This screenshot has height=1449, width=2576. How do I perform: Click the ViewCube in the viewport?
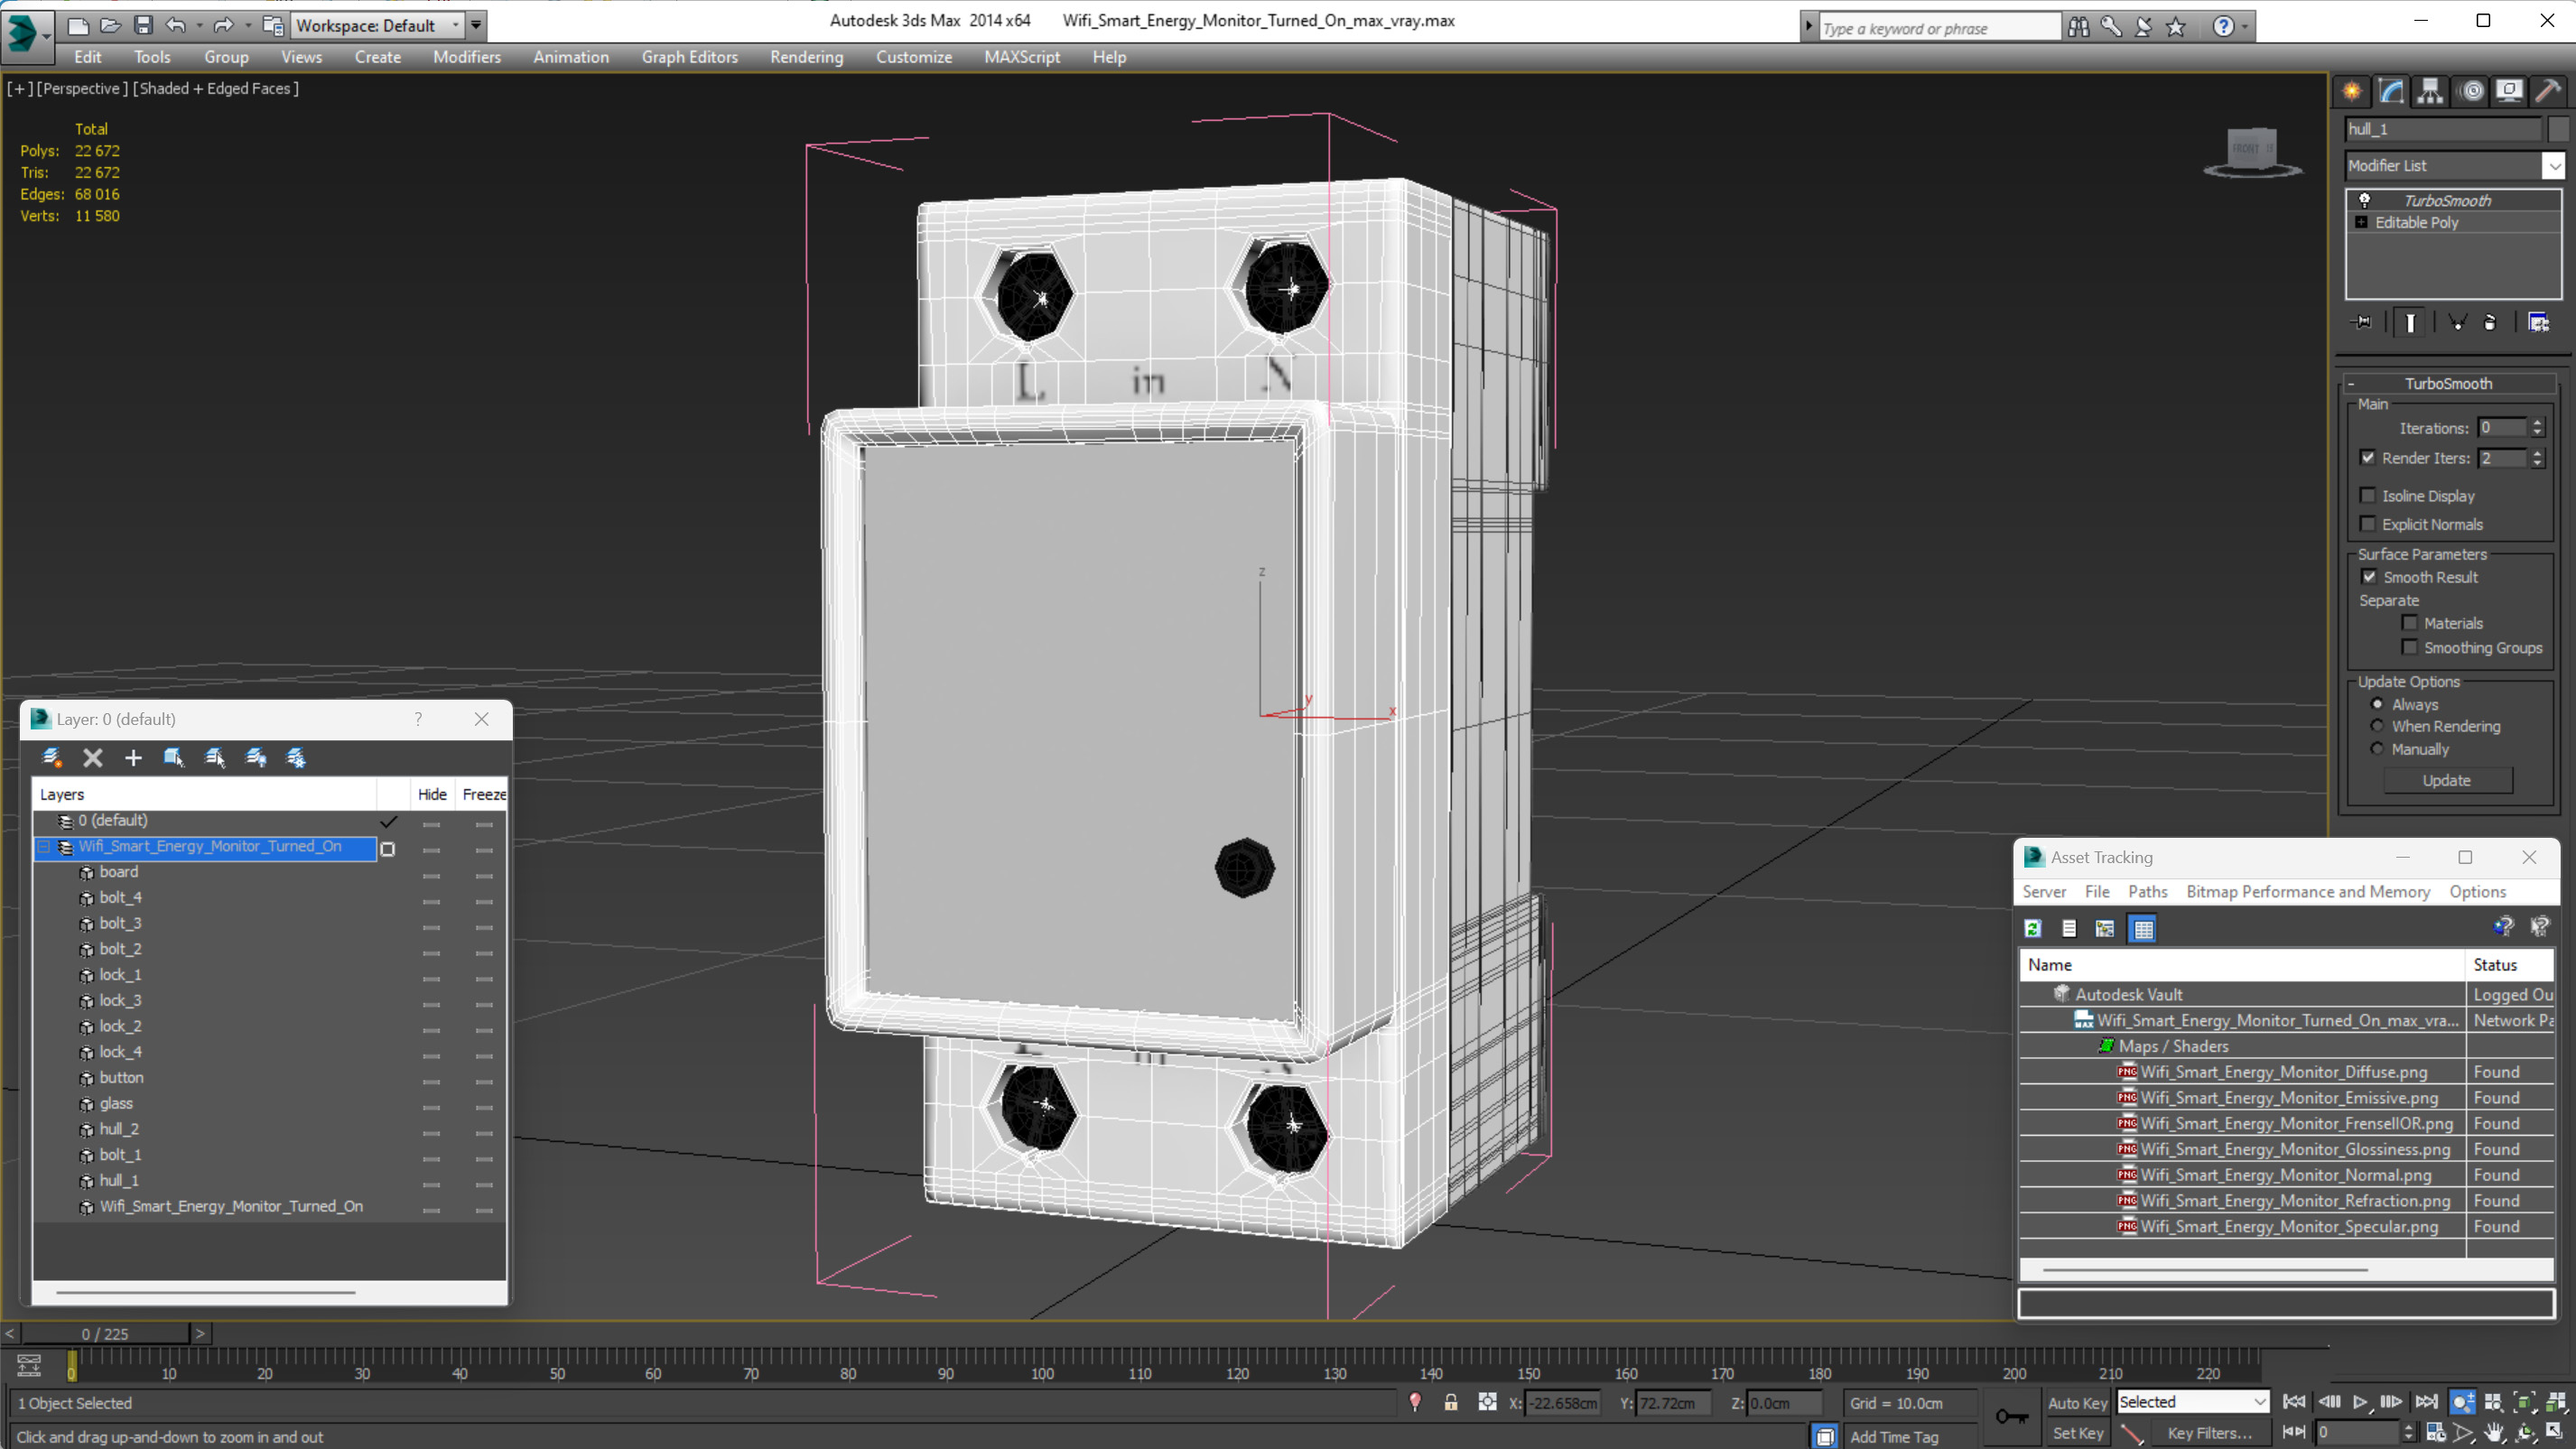click(x=2253, y=152)
